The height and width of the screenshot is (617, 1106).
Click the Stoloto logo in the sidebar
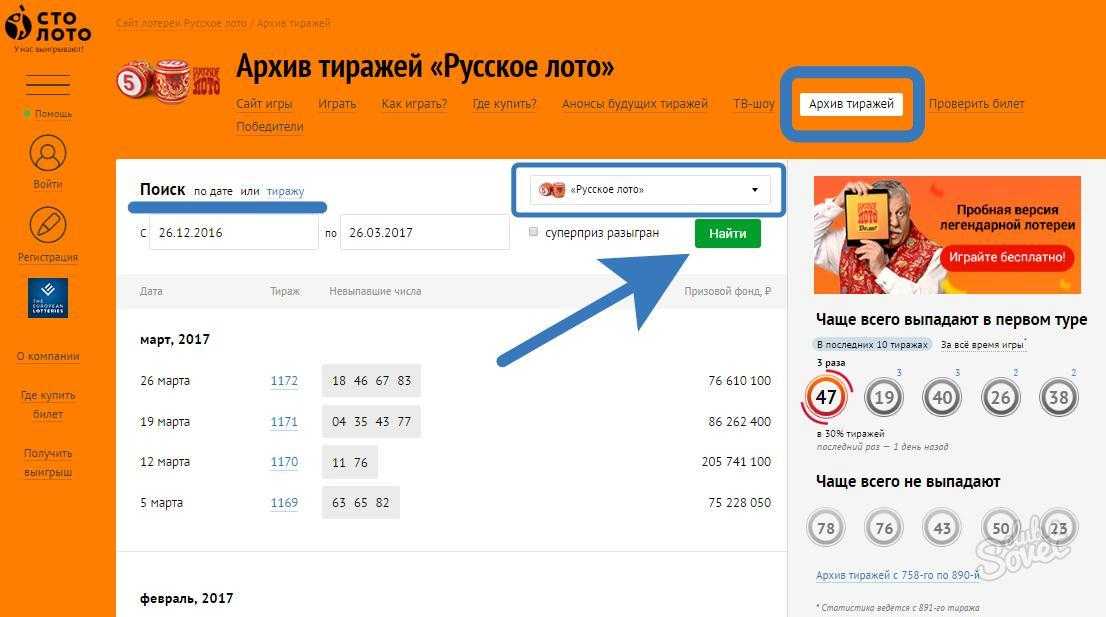click(x=47, y=27)
